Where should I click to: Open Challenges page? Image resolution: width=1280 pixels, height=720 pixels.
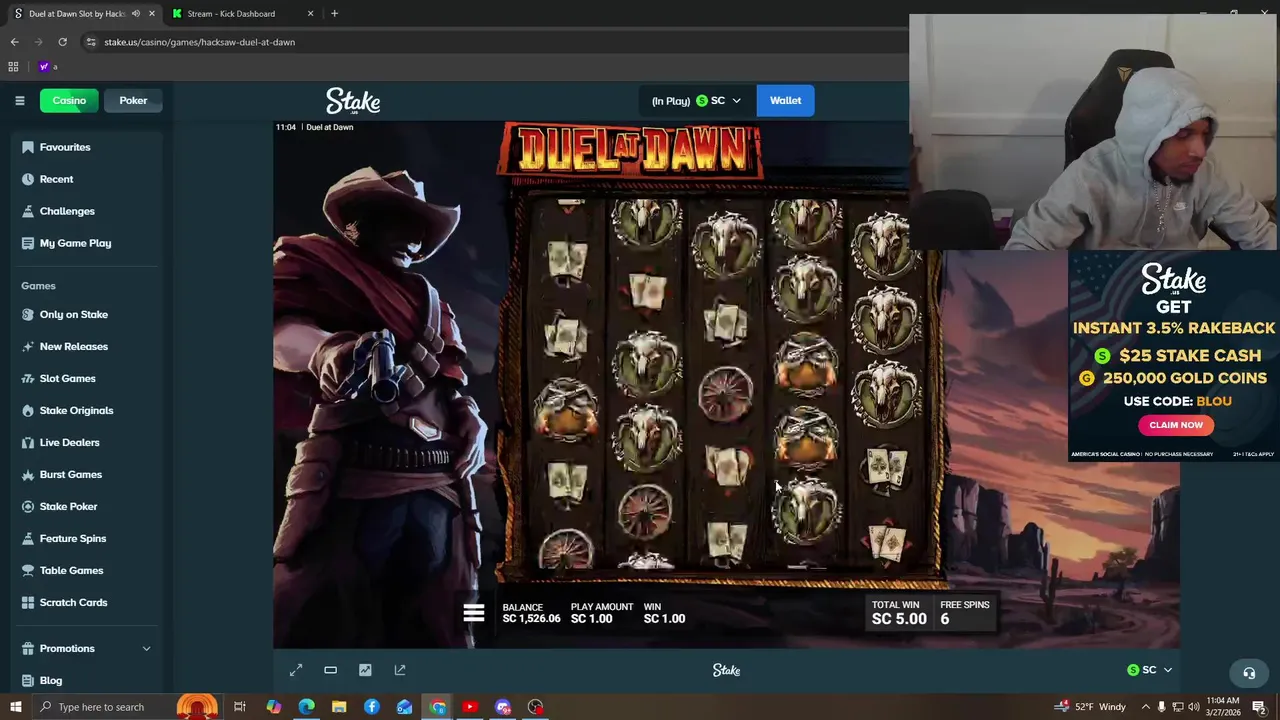85,211
